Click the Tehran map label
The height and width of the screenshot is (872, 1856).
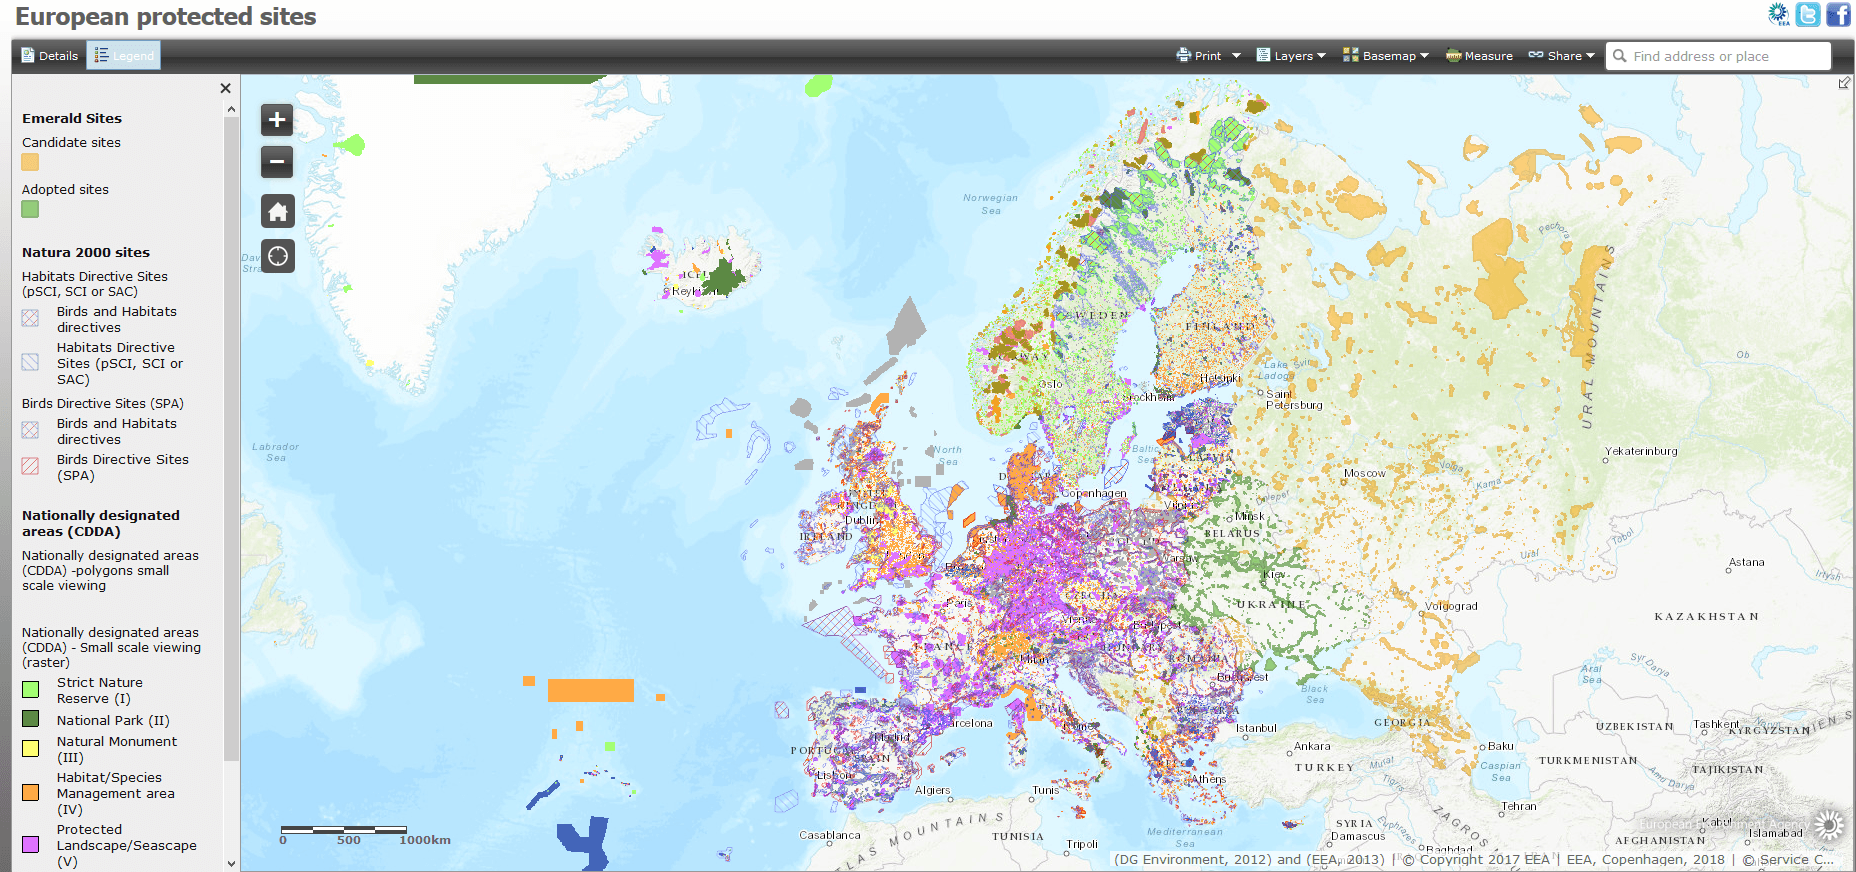click(1519, 806)
